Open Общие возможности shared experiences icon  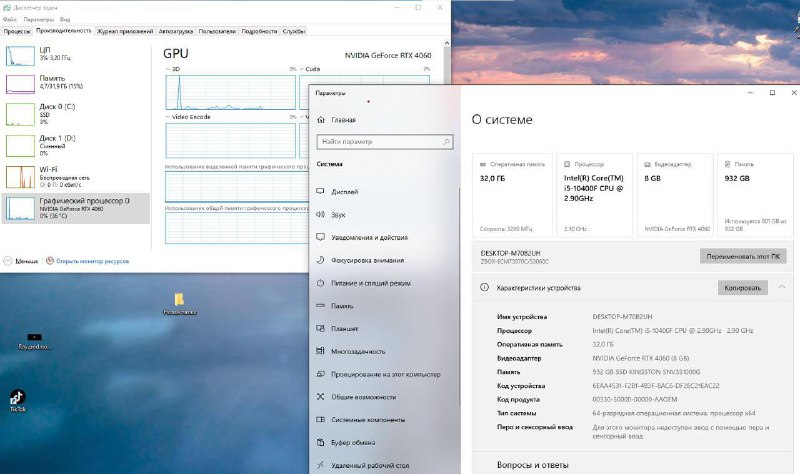coord(320,396)
